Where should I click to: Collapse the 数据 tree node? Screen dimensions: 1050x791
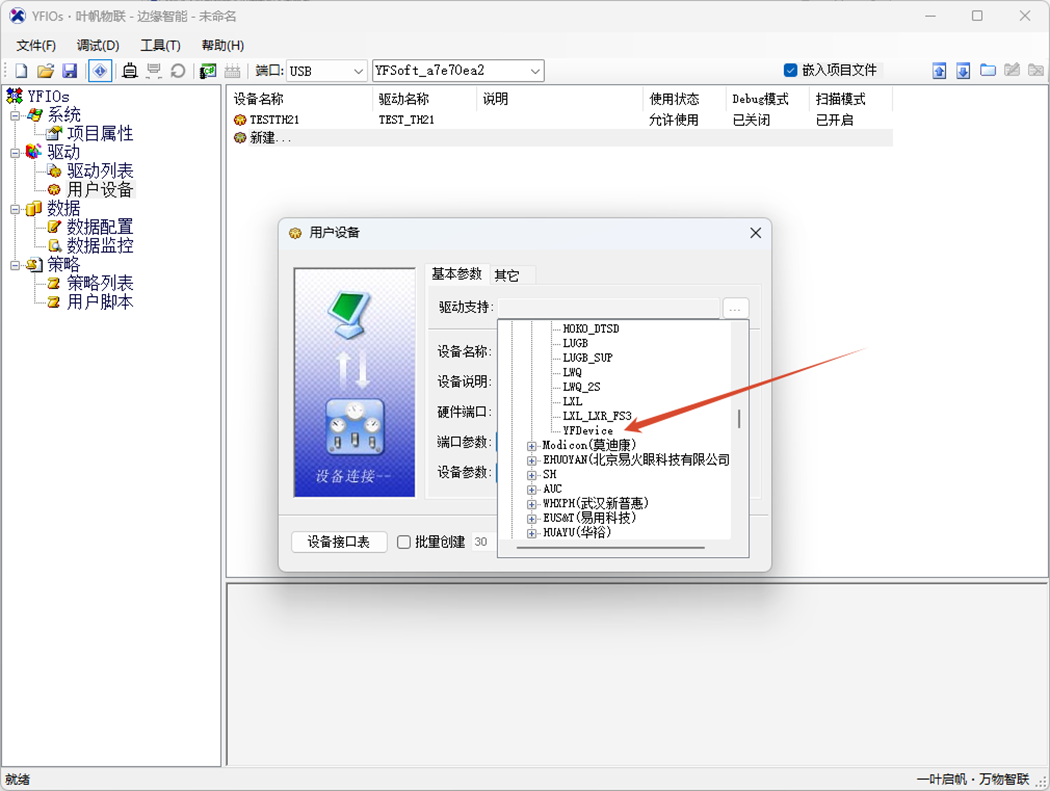tap(15, 210)
